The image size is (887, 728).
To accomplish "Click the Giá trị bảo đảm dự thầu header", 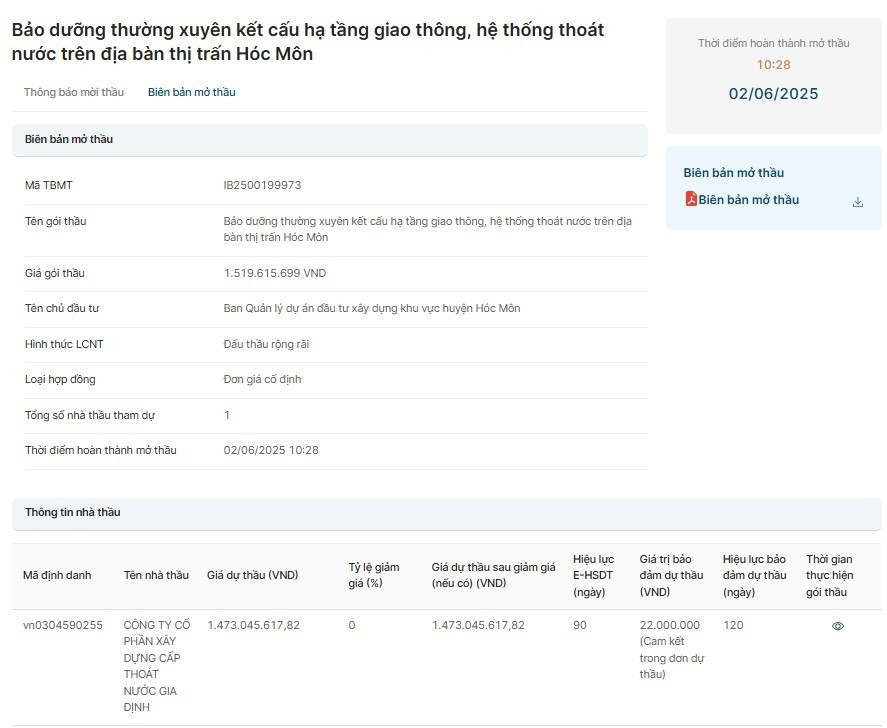I will pos(671,575).
